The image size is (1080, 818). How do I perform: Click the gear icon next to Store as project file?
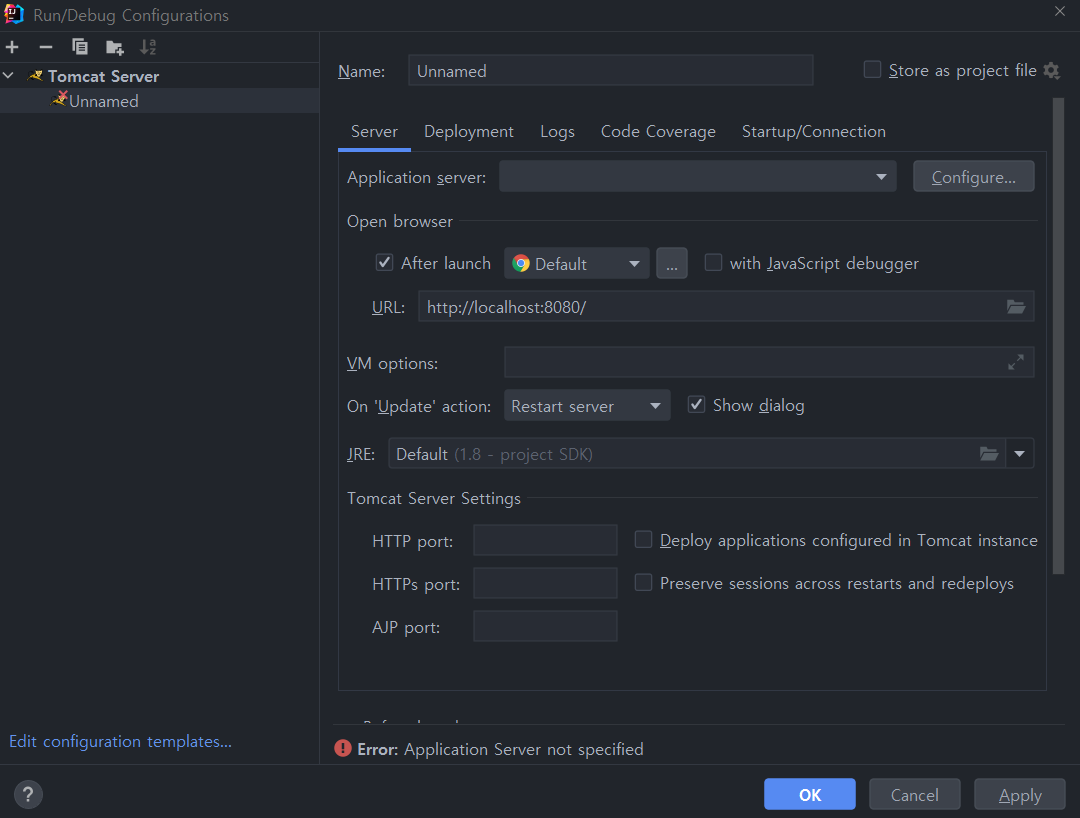[x=1051, y=70]
